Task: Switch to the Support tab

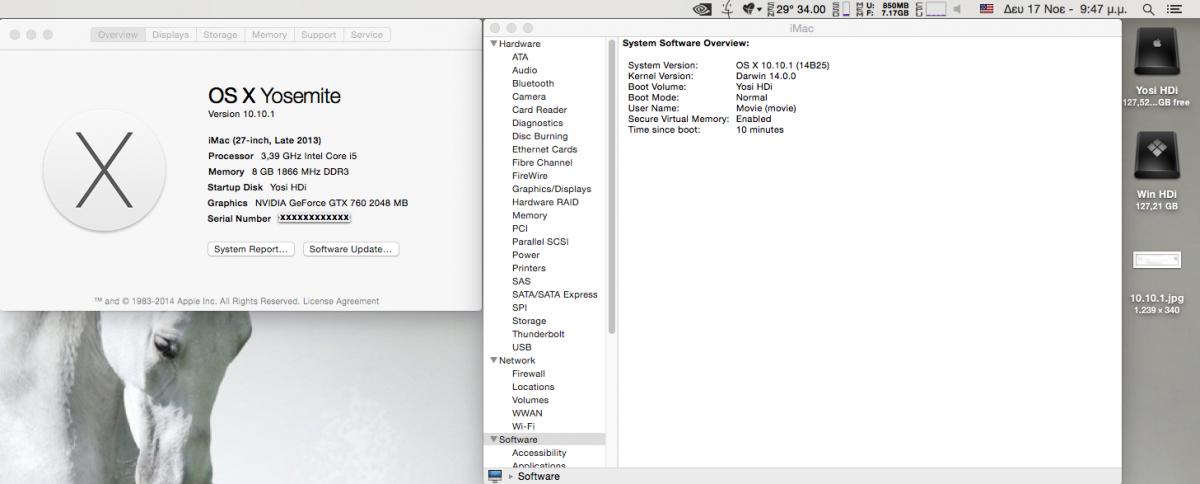Action: [x=318, y=35]
